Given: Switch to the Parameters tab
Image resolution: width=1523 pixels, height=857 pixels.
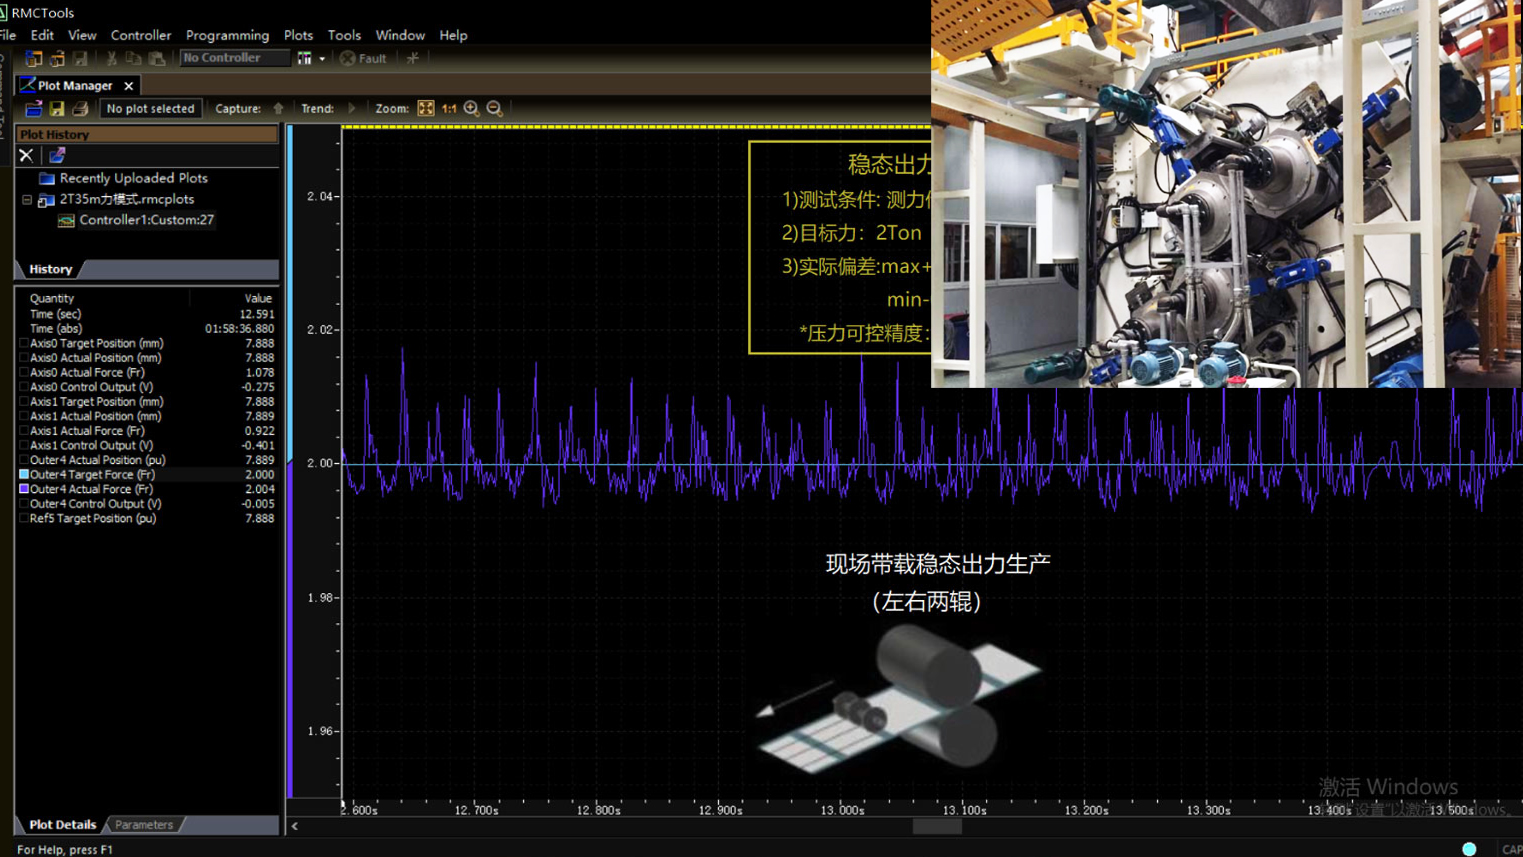Looking at the screenshot, I should [x=143, y=824].
